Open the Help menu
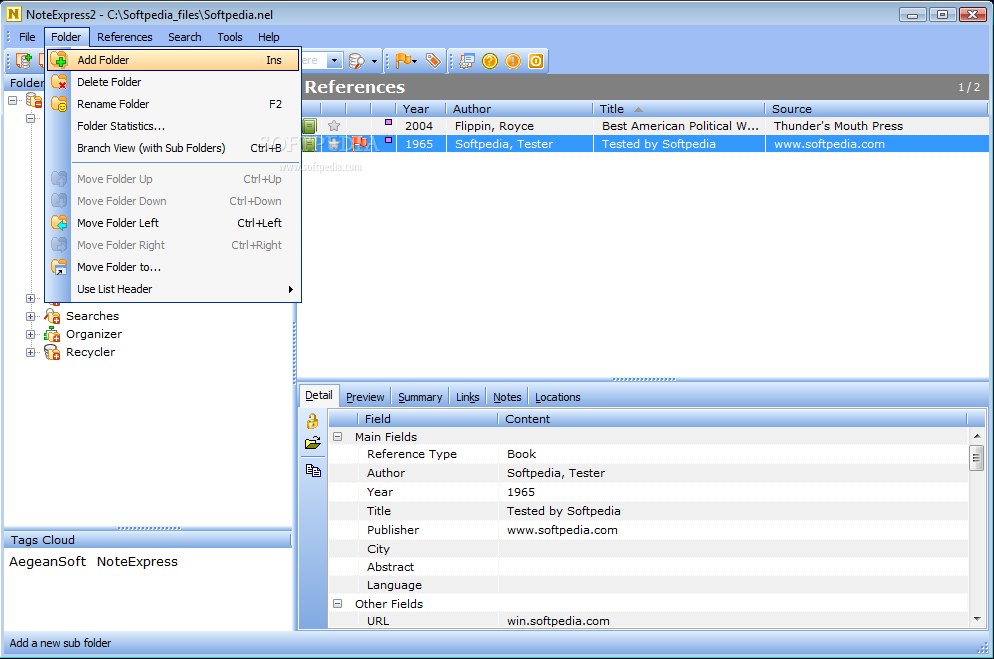 (269, 37)
